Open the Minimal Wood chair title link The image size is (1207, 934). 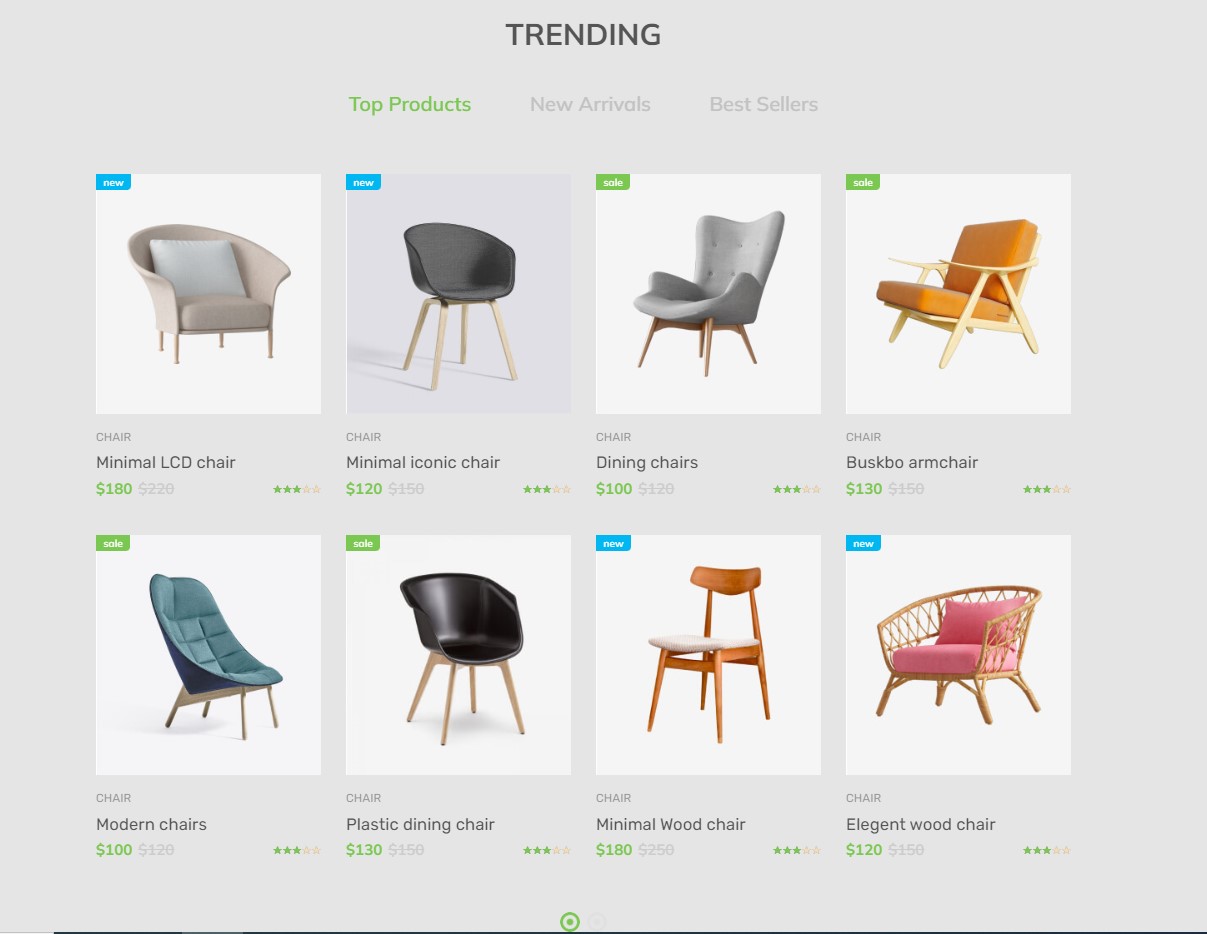point(671,824)
